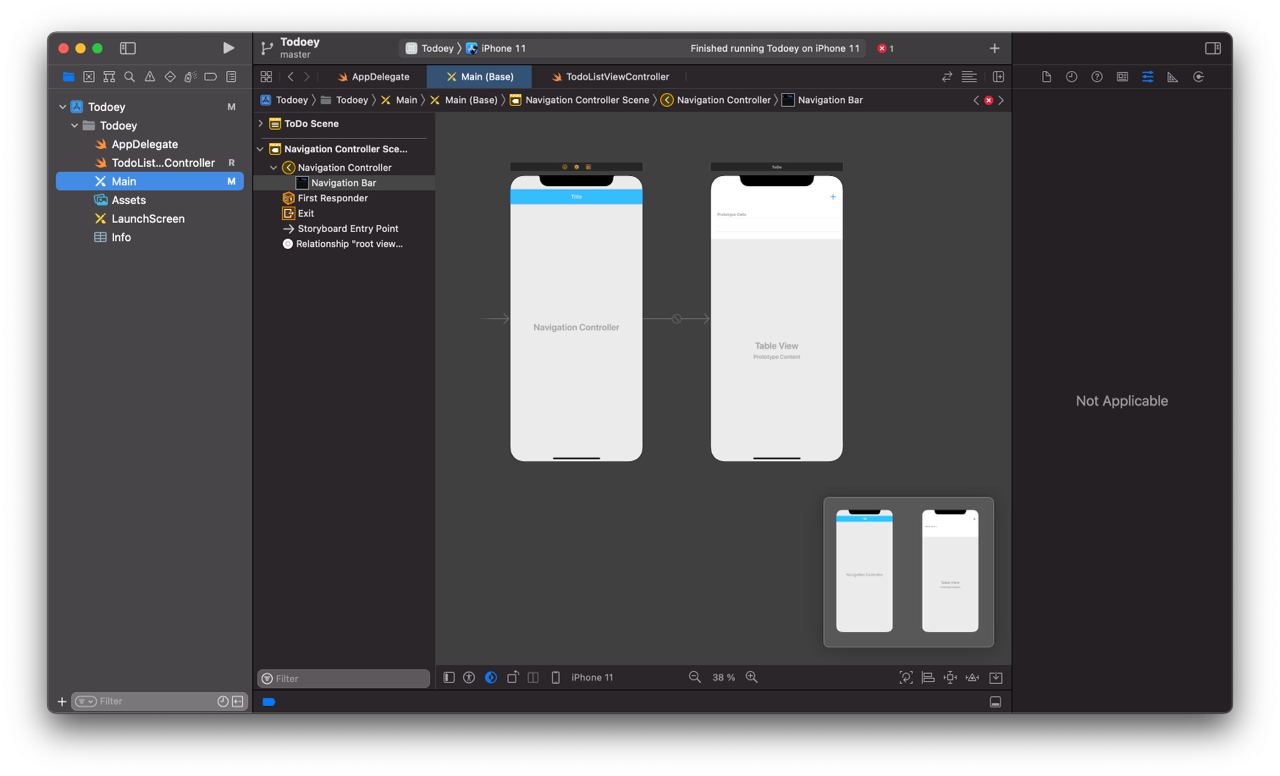This screenshot has height=776, width=1280.
Task: Open the Size inspector ruler icon
Action: click(1173, 77)
